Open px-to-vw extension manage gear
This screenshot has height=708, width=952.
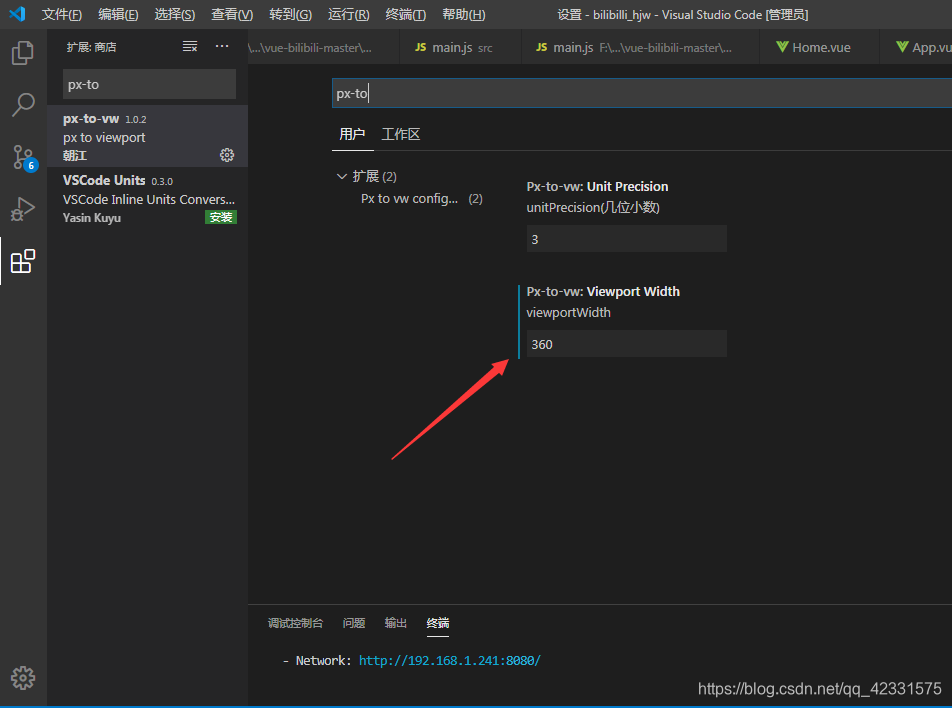226,155
